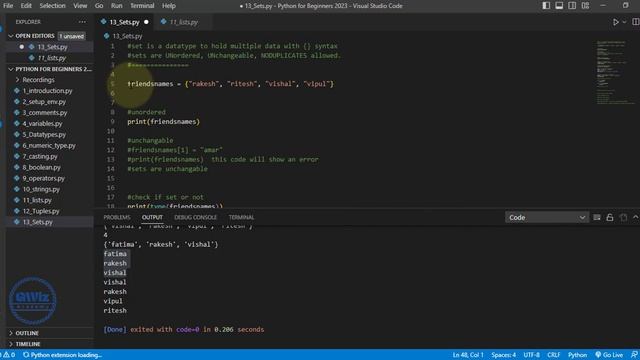Run Python file play button
Screen dimensions: 640x360
616,22
